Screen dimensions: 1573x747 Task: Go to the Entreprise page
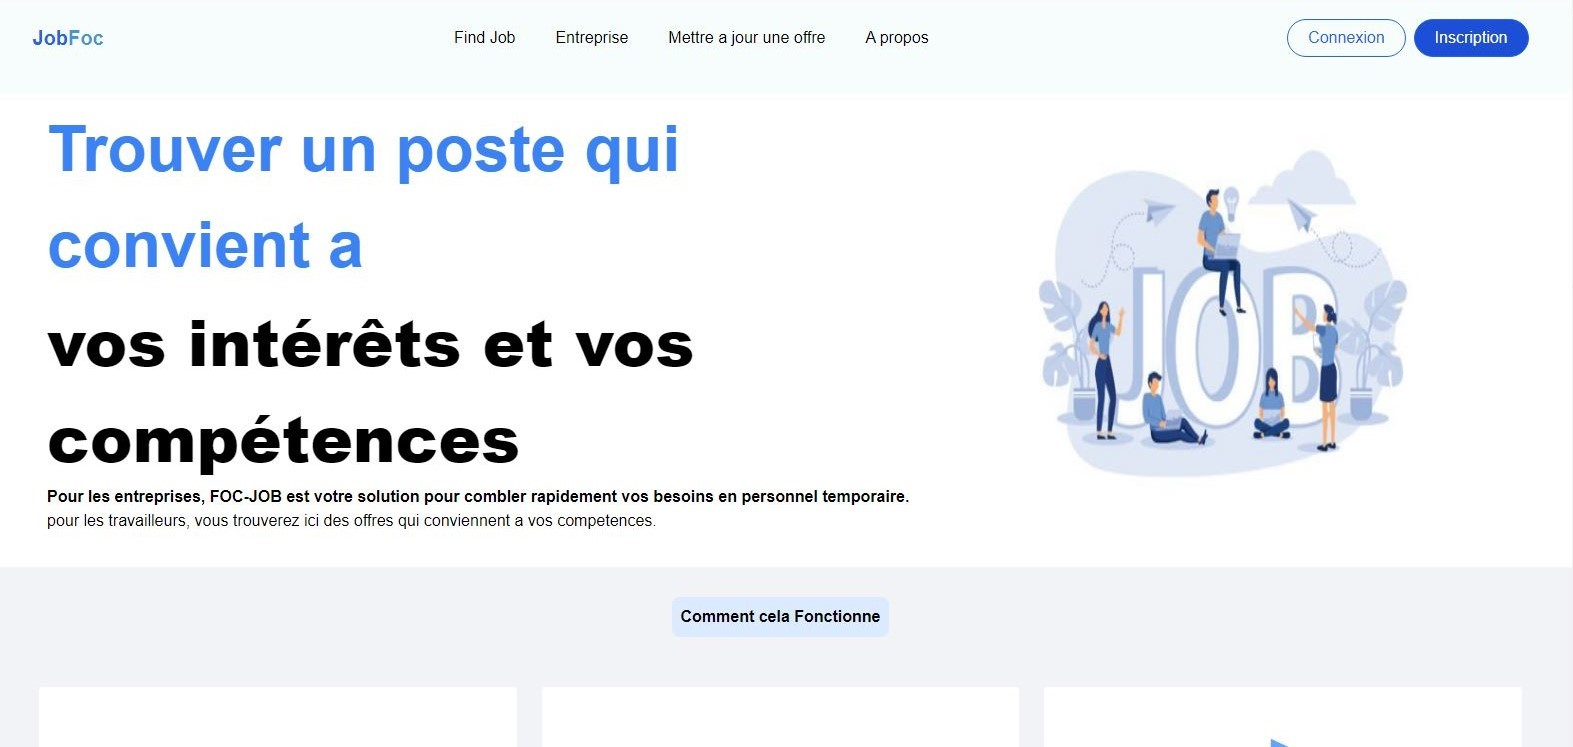591,38
